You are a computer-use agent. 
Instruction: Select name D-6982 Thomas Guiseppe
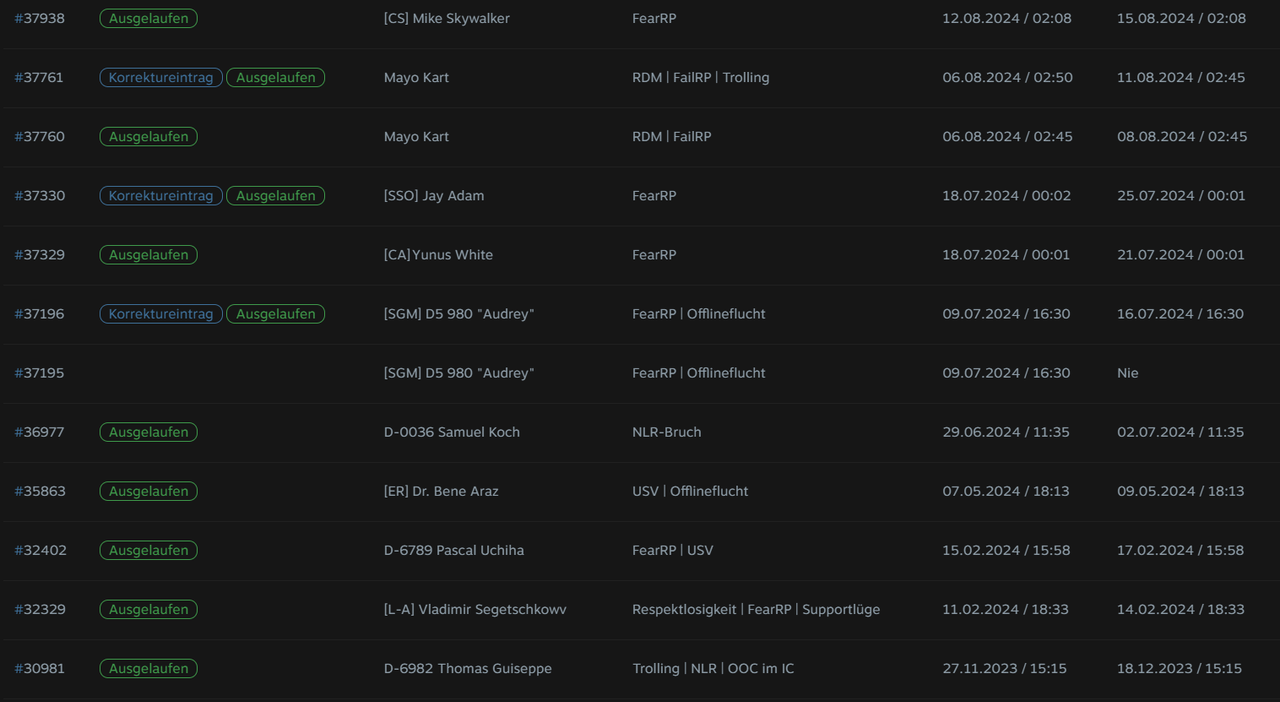467,667
